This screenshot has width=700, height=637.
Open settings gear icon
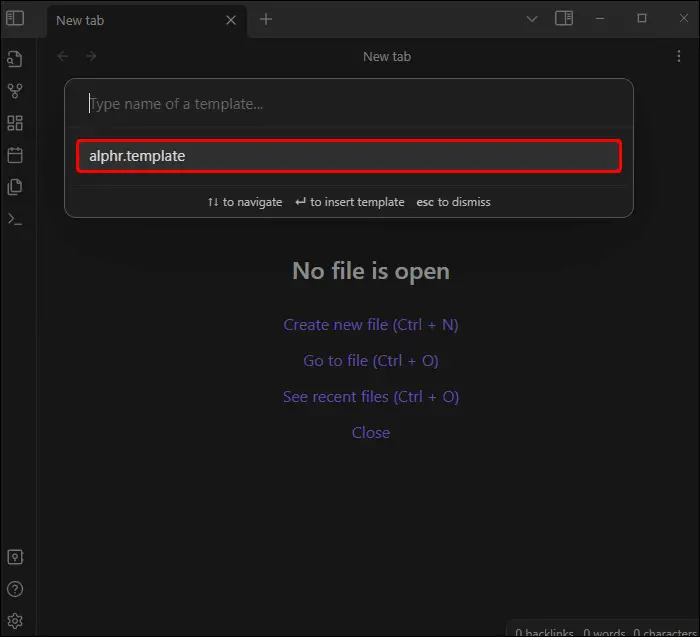click(x=15, y=621)
